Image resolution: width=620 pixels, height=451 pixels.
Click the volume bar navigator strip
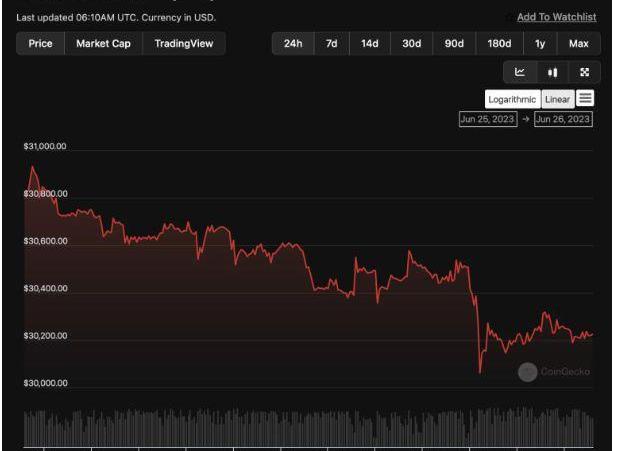308,428
